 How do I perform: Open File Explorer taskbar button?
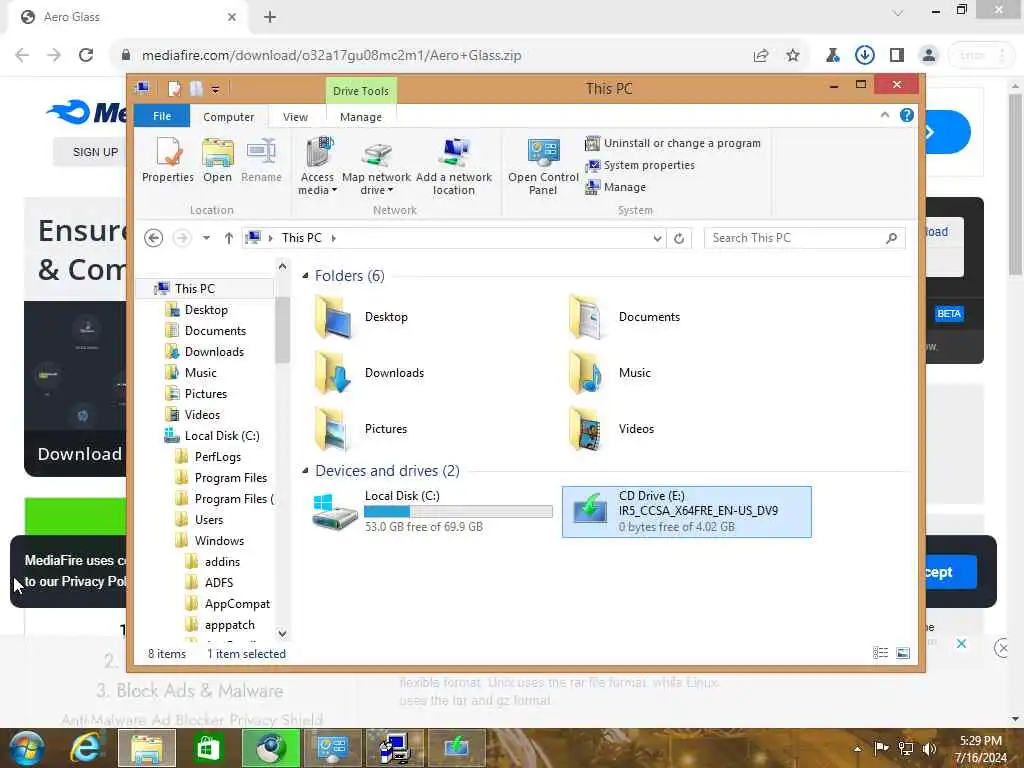(147, 748)
